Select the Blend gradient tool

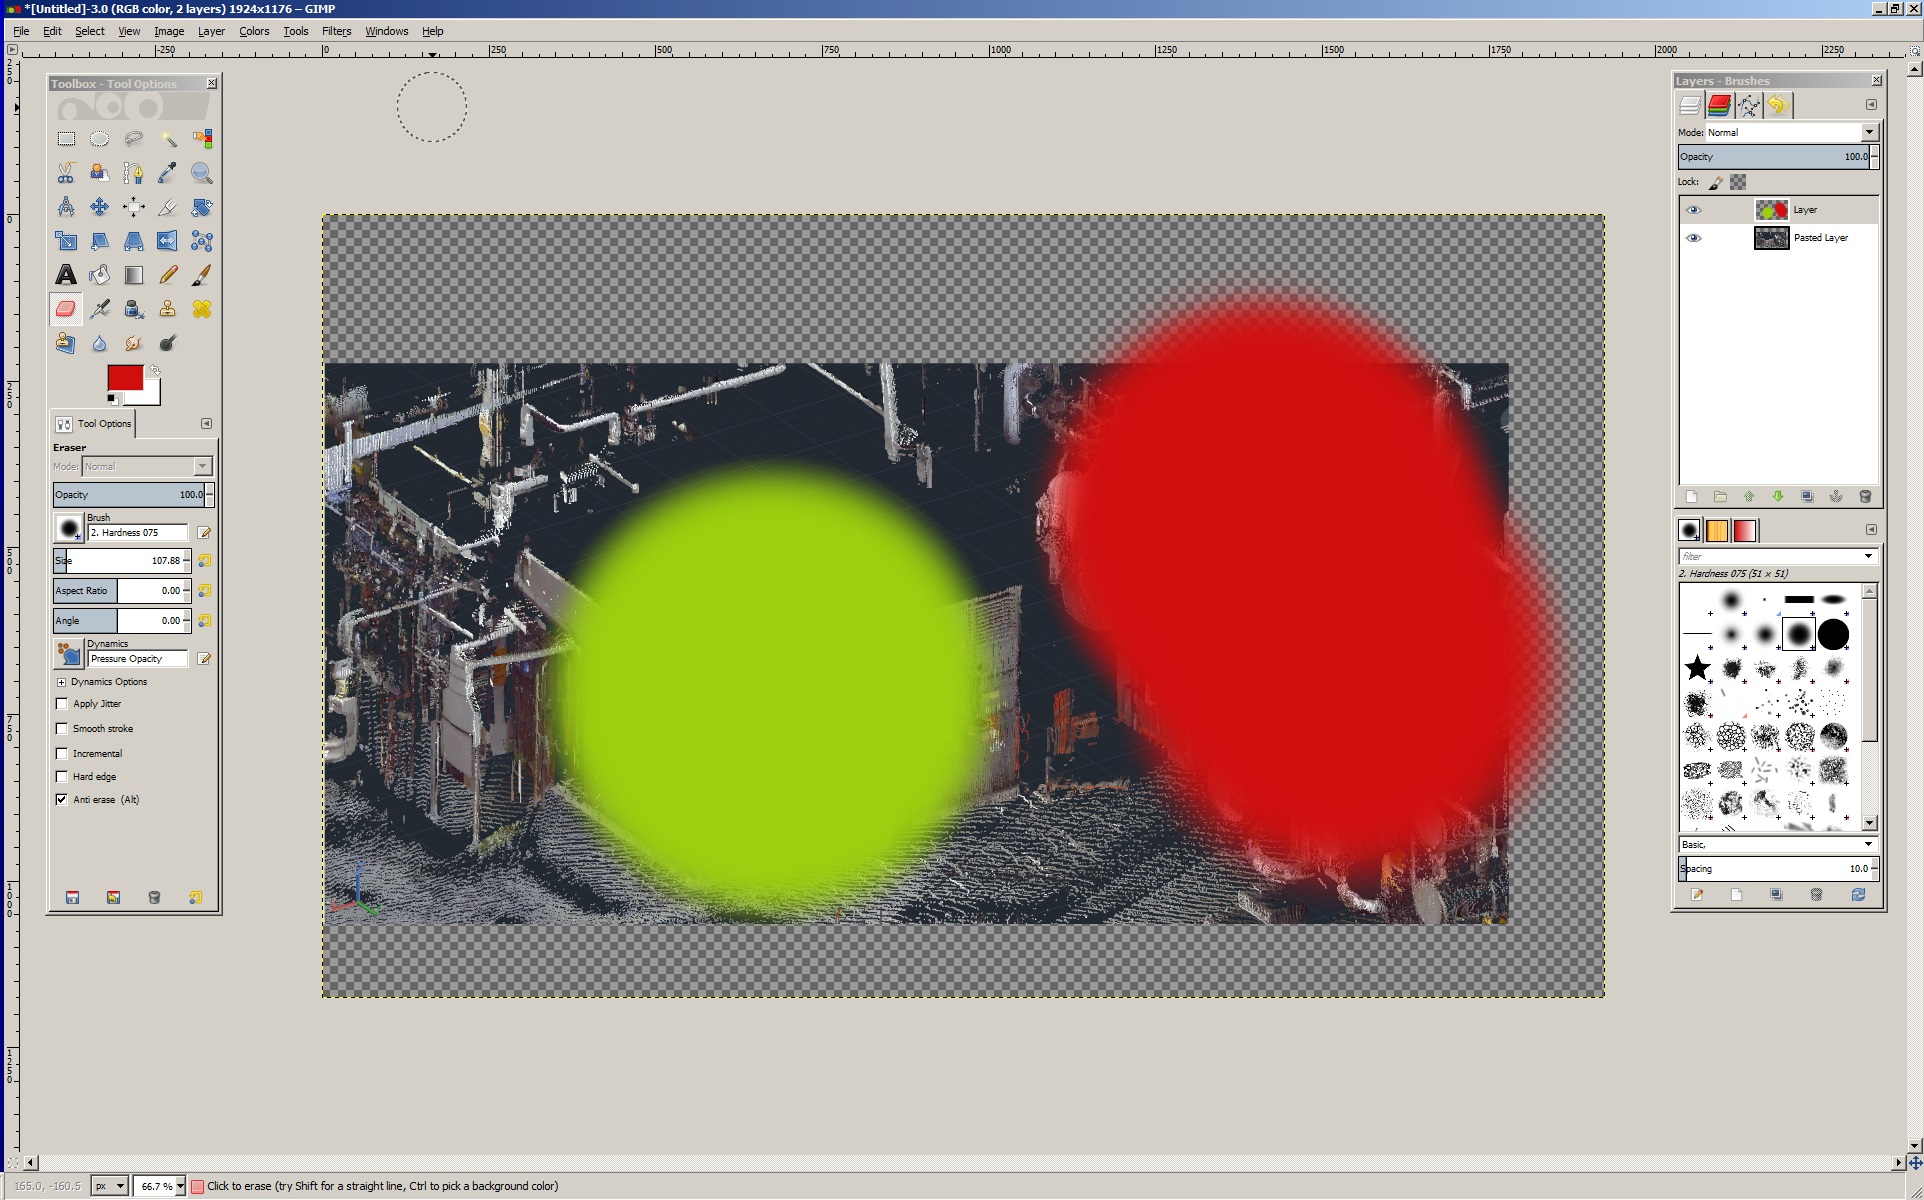pyautogui.click(x=133, y=275)
